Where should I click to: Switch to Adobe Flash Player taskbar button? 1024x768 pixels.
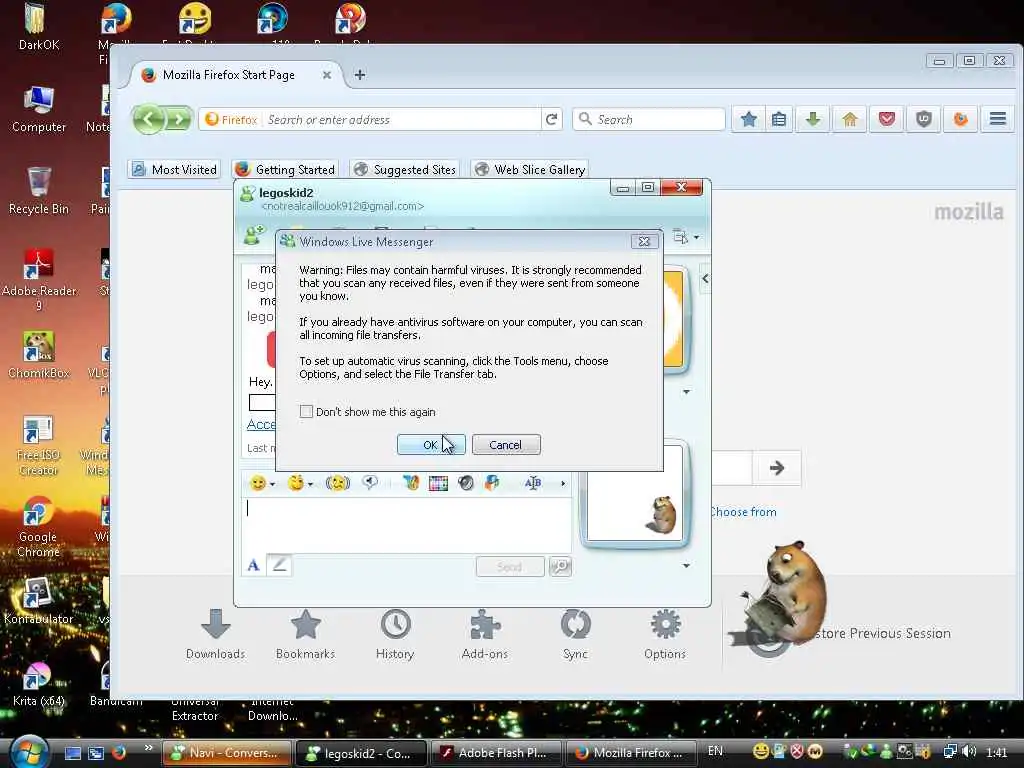pos(496,753)
